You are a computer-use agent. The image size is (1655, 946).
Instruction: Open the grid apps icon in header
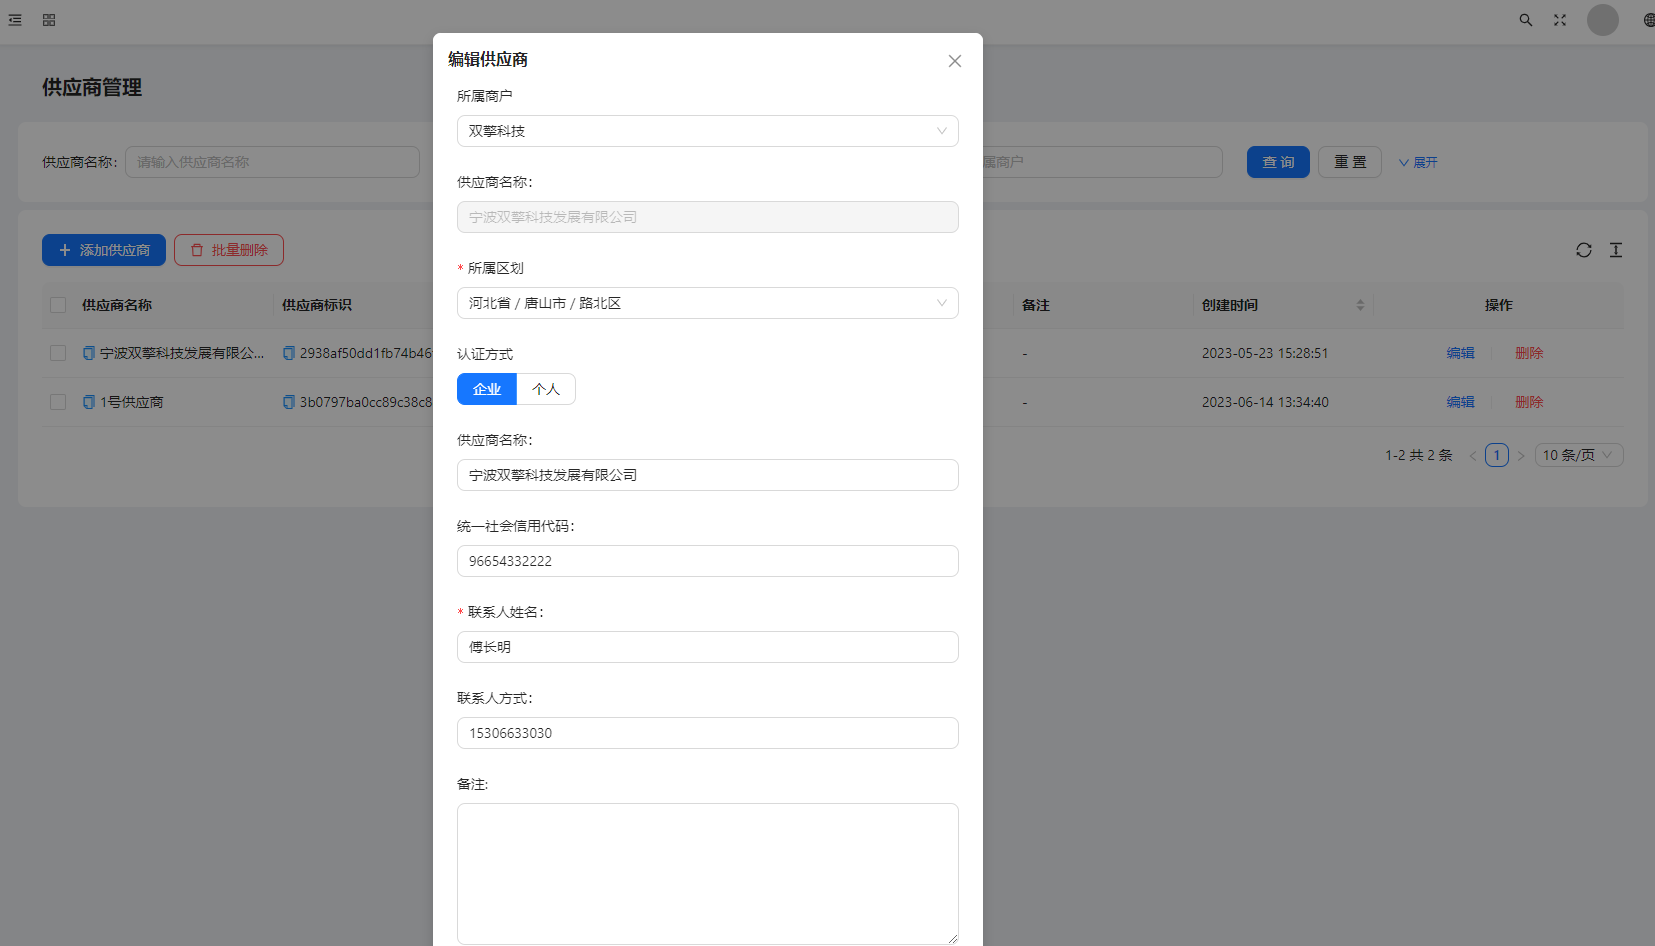click(x=49, y=20)
